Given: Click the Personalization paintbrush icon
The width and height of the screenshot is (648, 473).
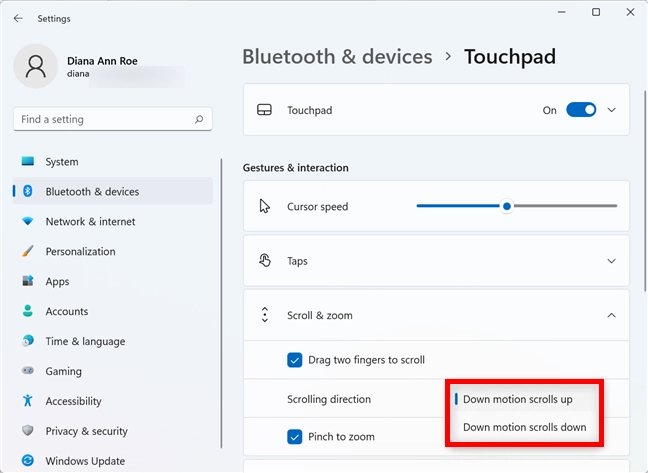Looking at the screenshot, I should tap(28, 251).
